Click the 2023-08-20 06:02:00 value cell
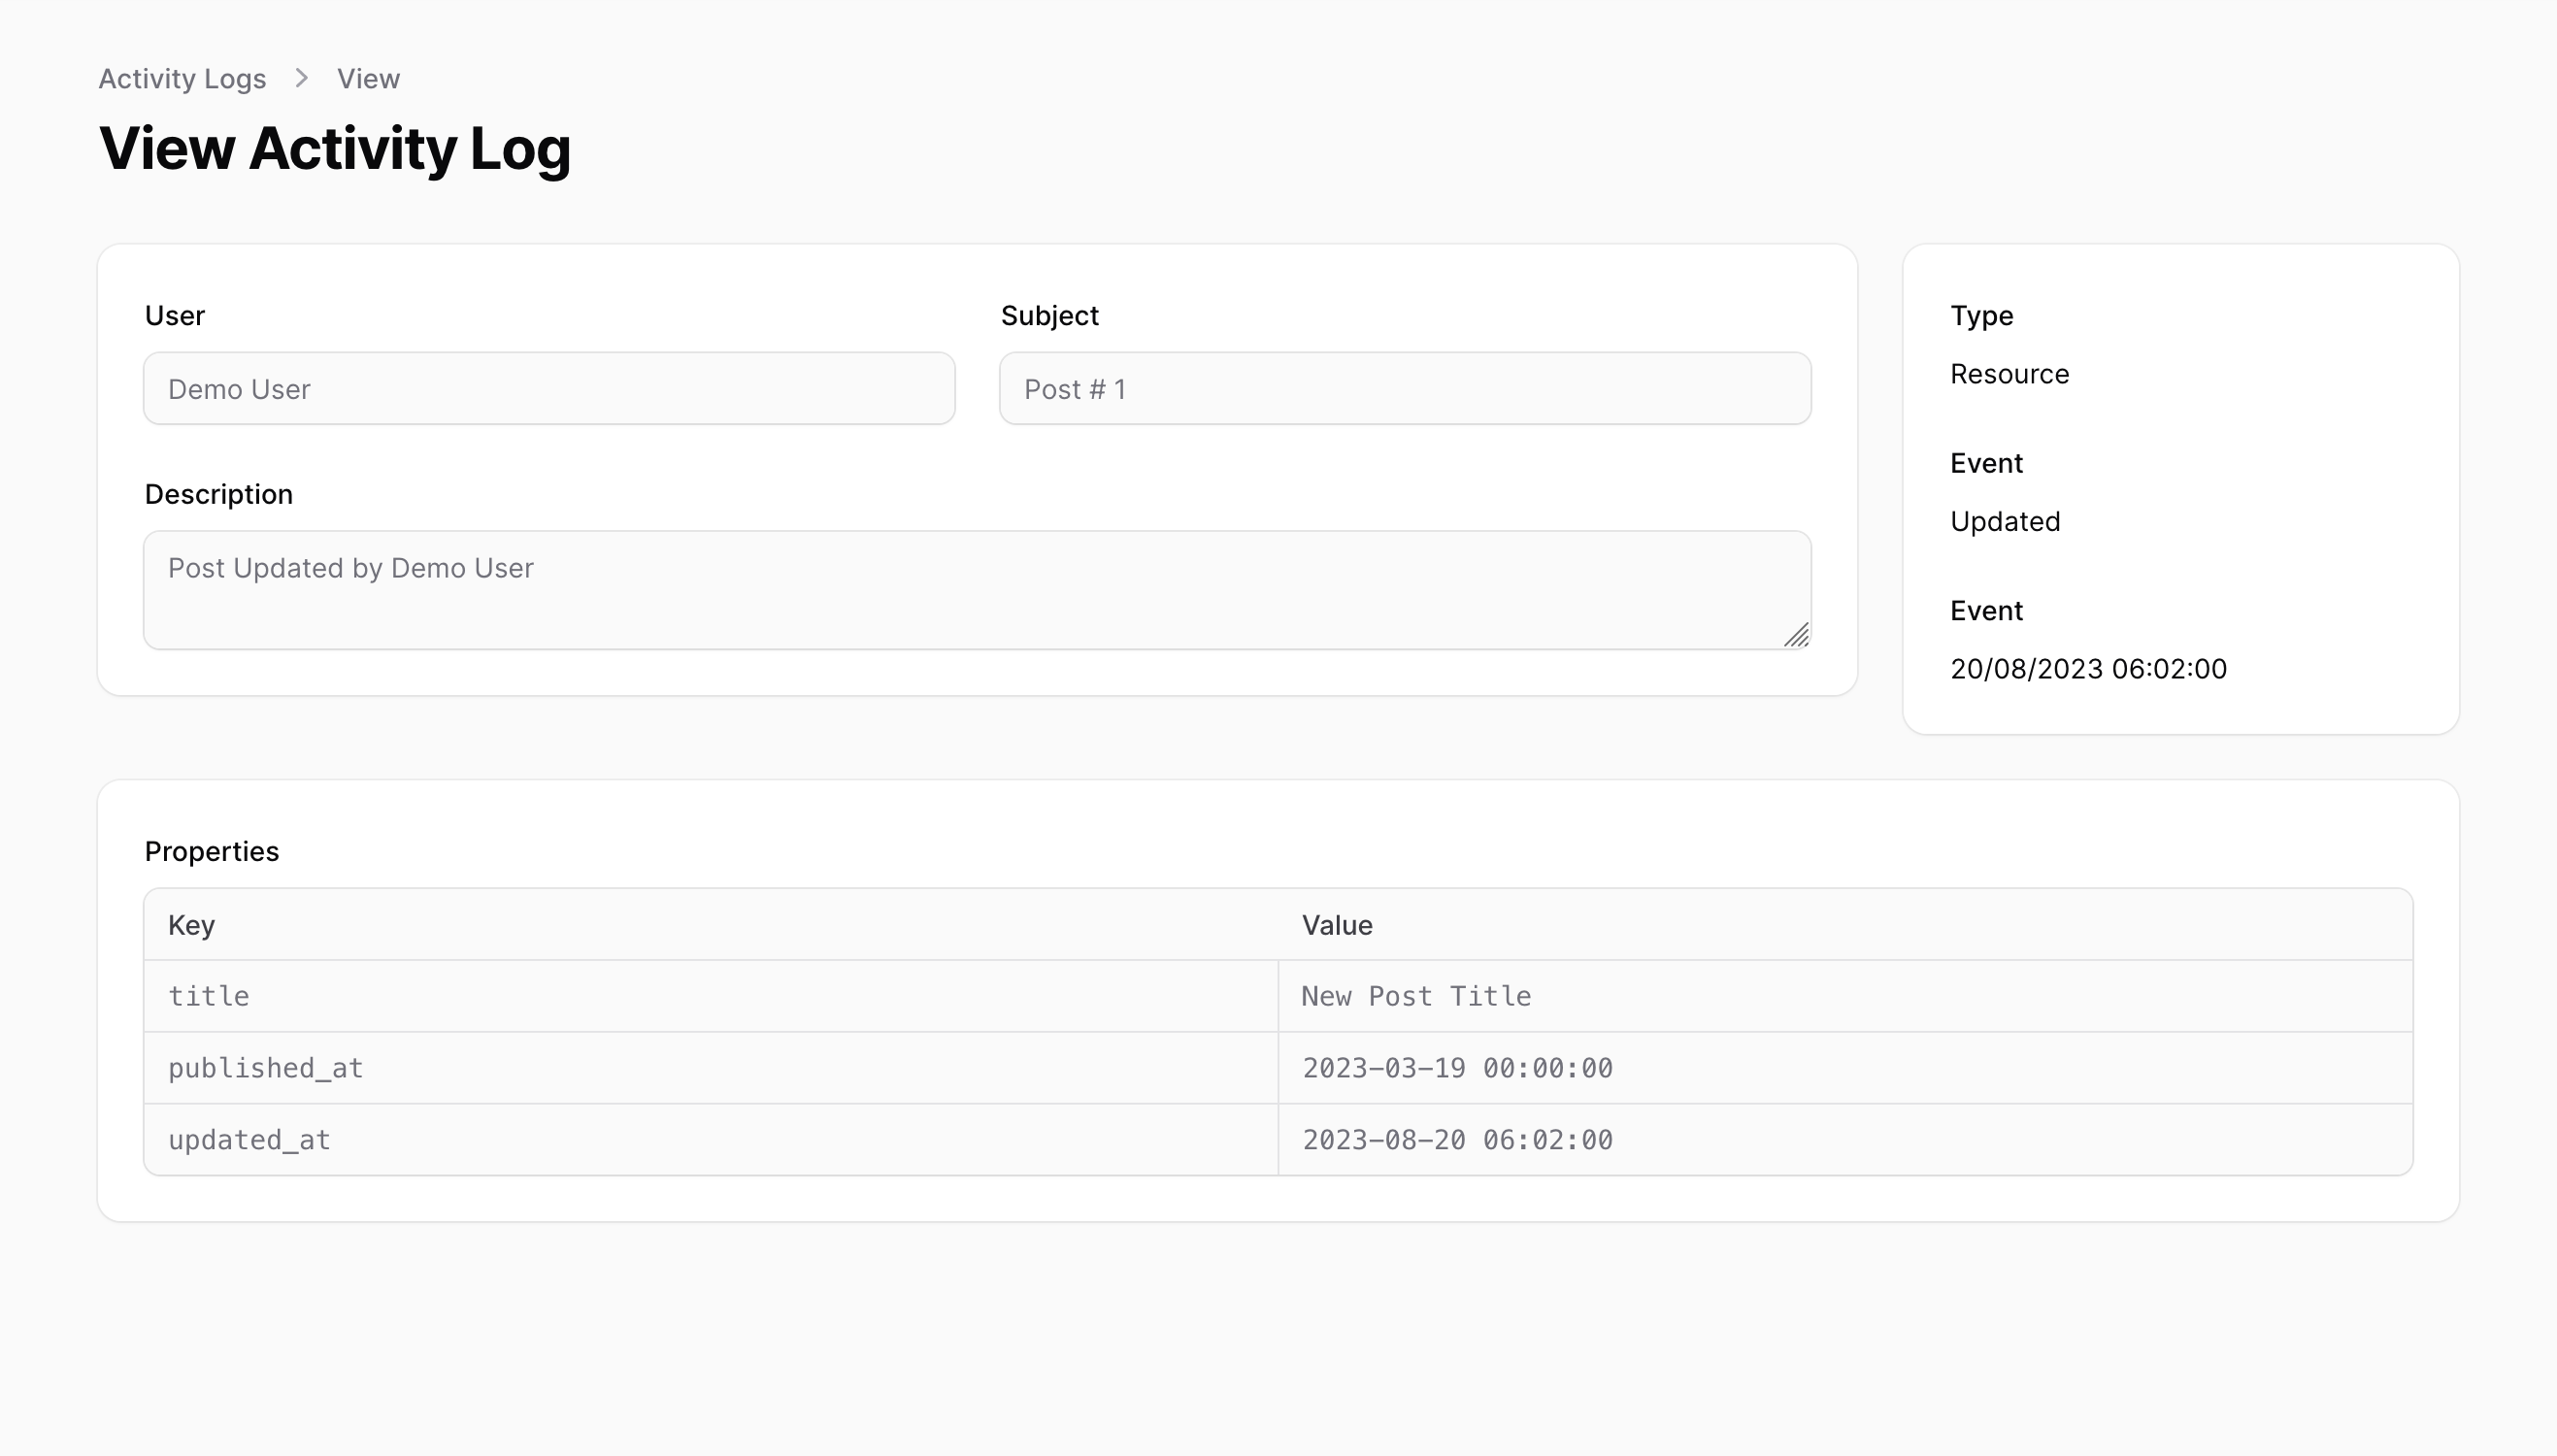 coord(1844,1140)
